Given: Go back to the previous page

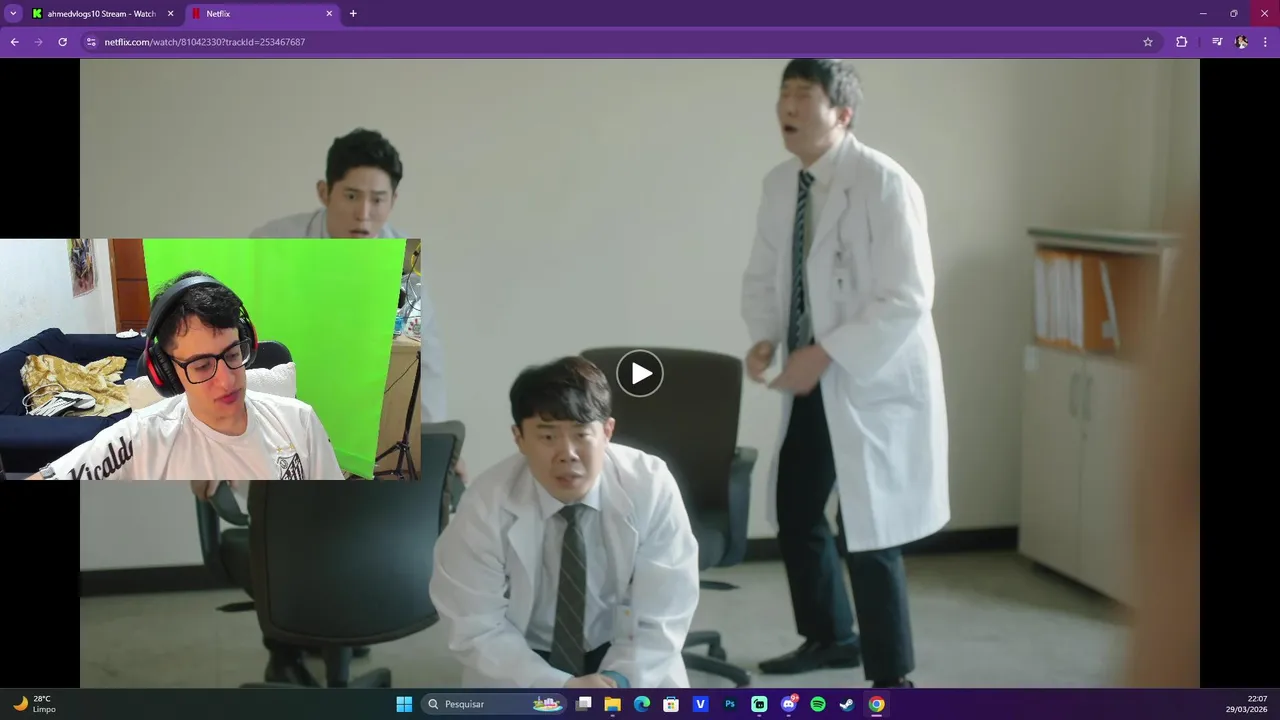Looking at the screenshot, I should click(14, 42).
